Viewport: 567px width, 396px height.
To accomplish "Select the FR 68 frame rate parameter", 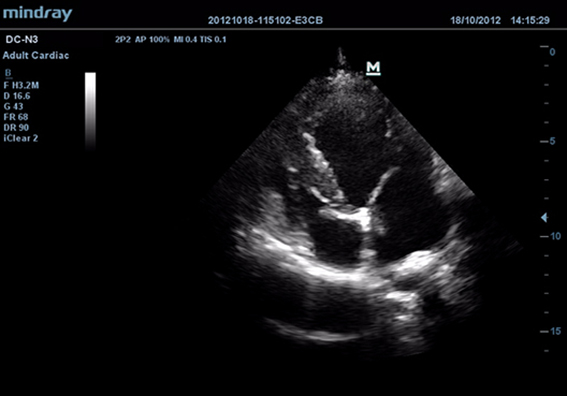I will (x=16, y=117).
